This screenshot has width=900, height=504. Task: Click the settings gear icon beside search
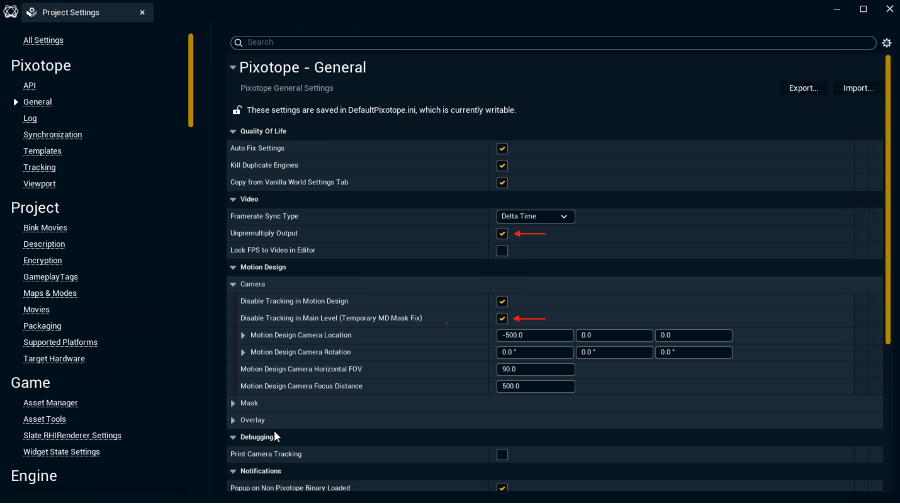click(886, 43)
